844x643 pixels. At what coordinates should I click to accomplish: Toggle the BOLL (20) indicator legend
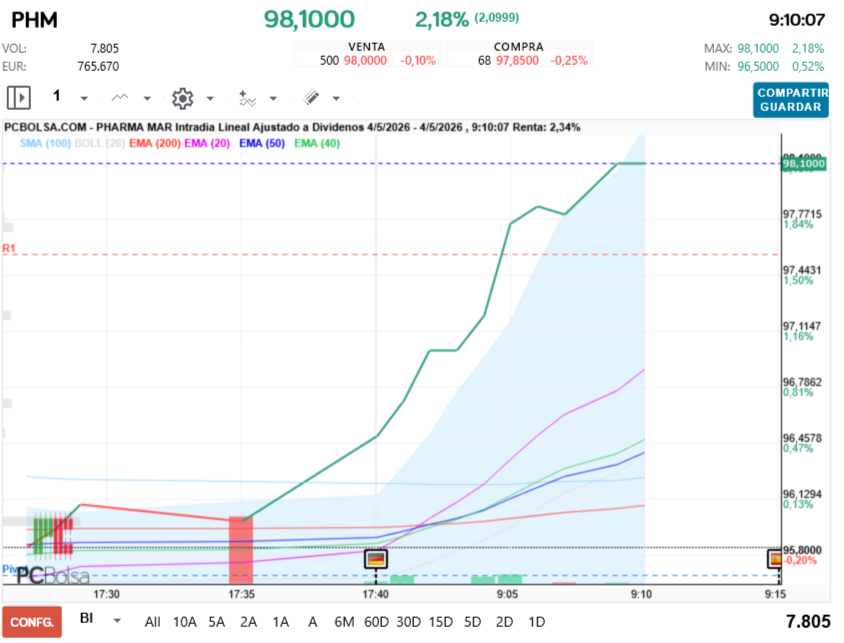click(x=100, y=143)
